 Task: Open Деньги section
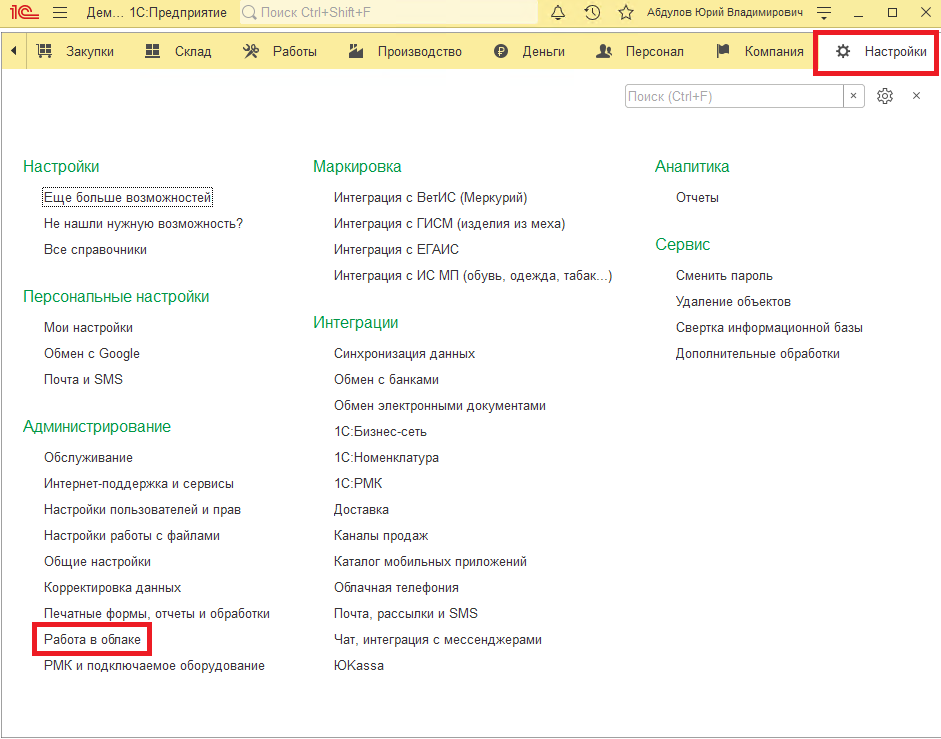tap(544, 52)
